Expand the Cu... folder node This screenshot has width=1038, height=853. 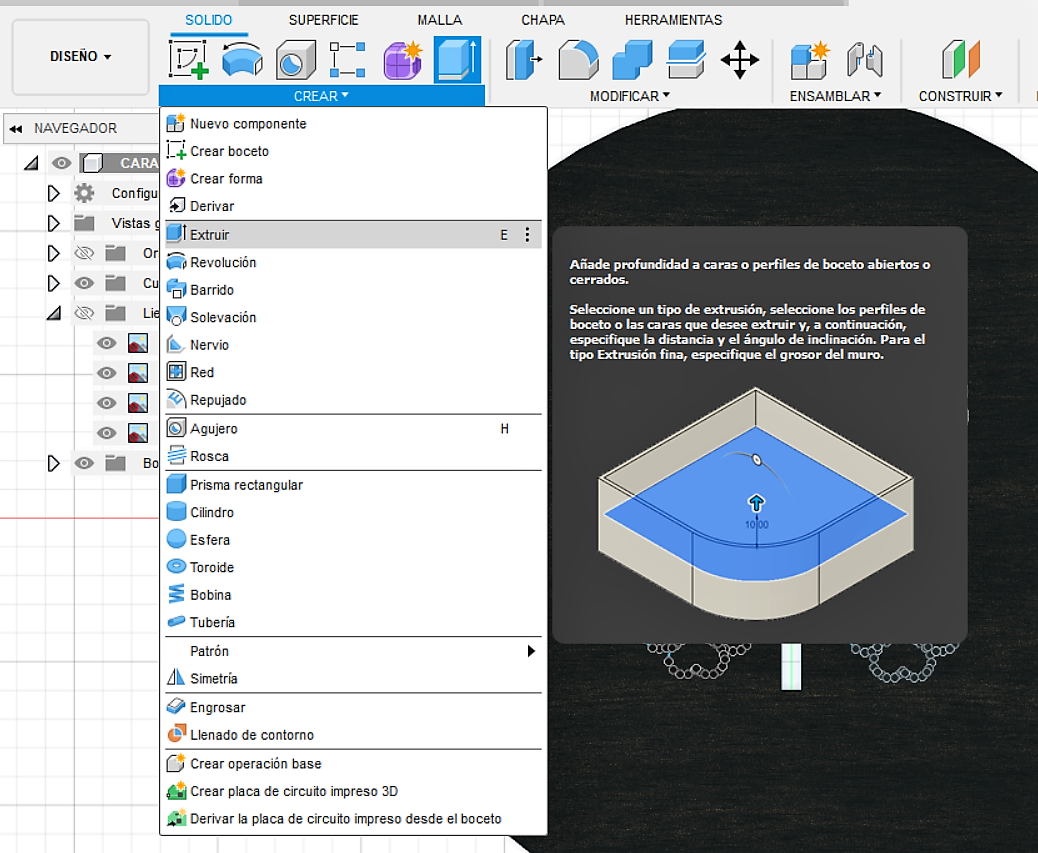click(x=54, y=283)
